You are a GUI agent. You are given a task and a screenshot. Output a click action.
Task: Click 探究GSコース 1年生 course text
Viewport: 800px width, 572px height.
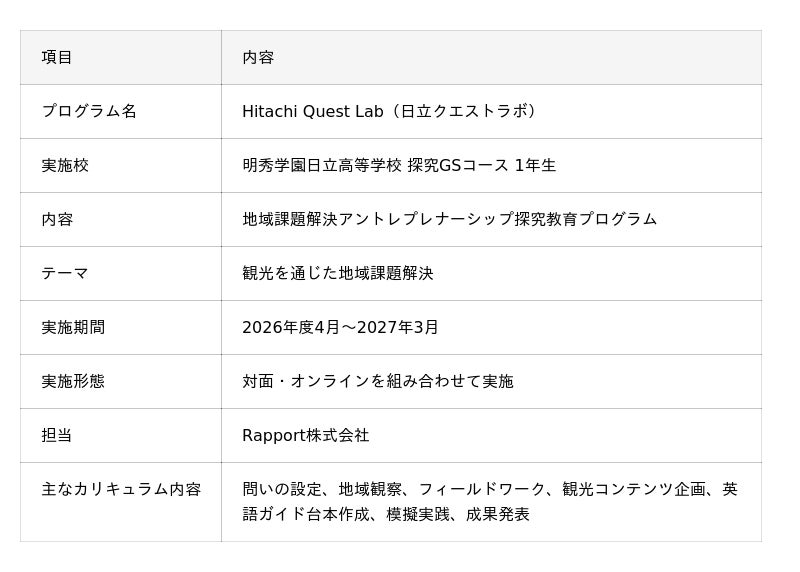tap(482, 165)
